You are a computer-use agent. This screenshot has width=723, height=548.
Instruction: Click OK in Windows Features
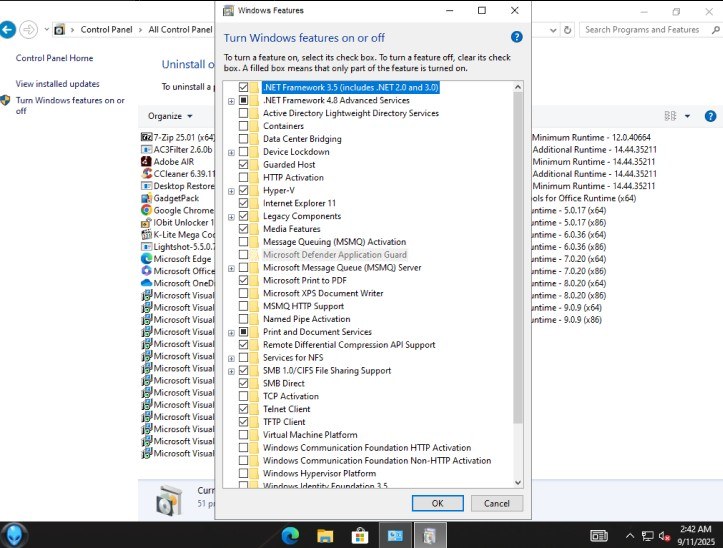(438, 503)
